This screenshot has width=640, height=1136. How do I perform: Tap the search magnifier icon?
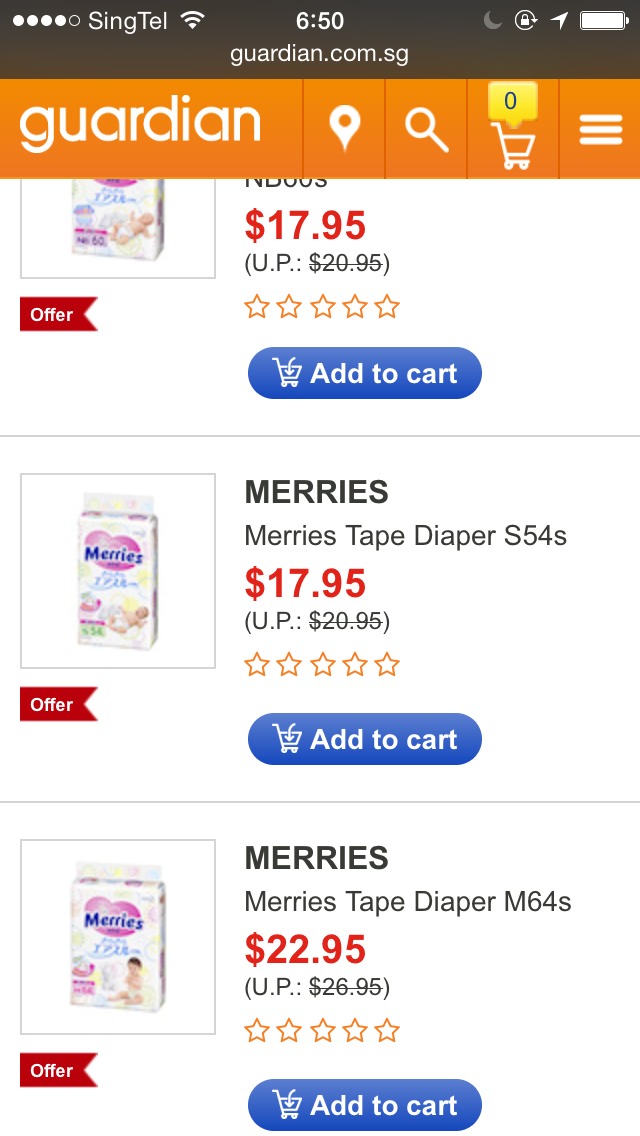pos(426,129)
